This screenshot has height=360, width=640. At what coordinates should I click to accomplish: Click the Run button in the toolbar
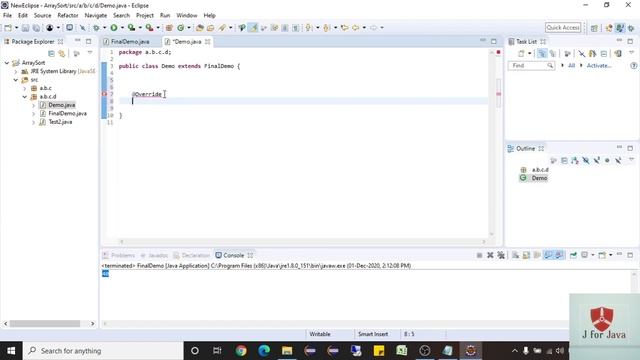pos(114,28)
